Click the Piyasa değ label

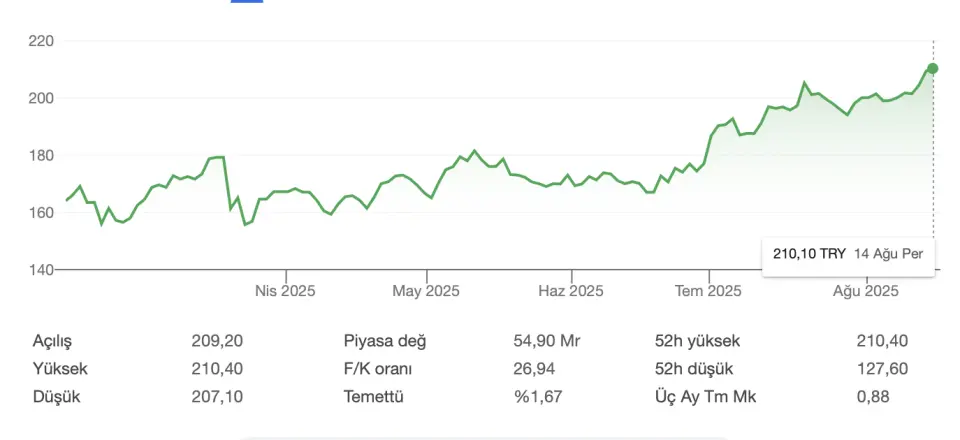385,341
